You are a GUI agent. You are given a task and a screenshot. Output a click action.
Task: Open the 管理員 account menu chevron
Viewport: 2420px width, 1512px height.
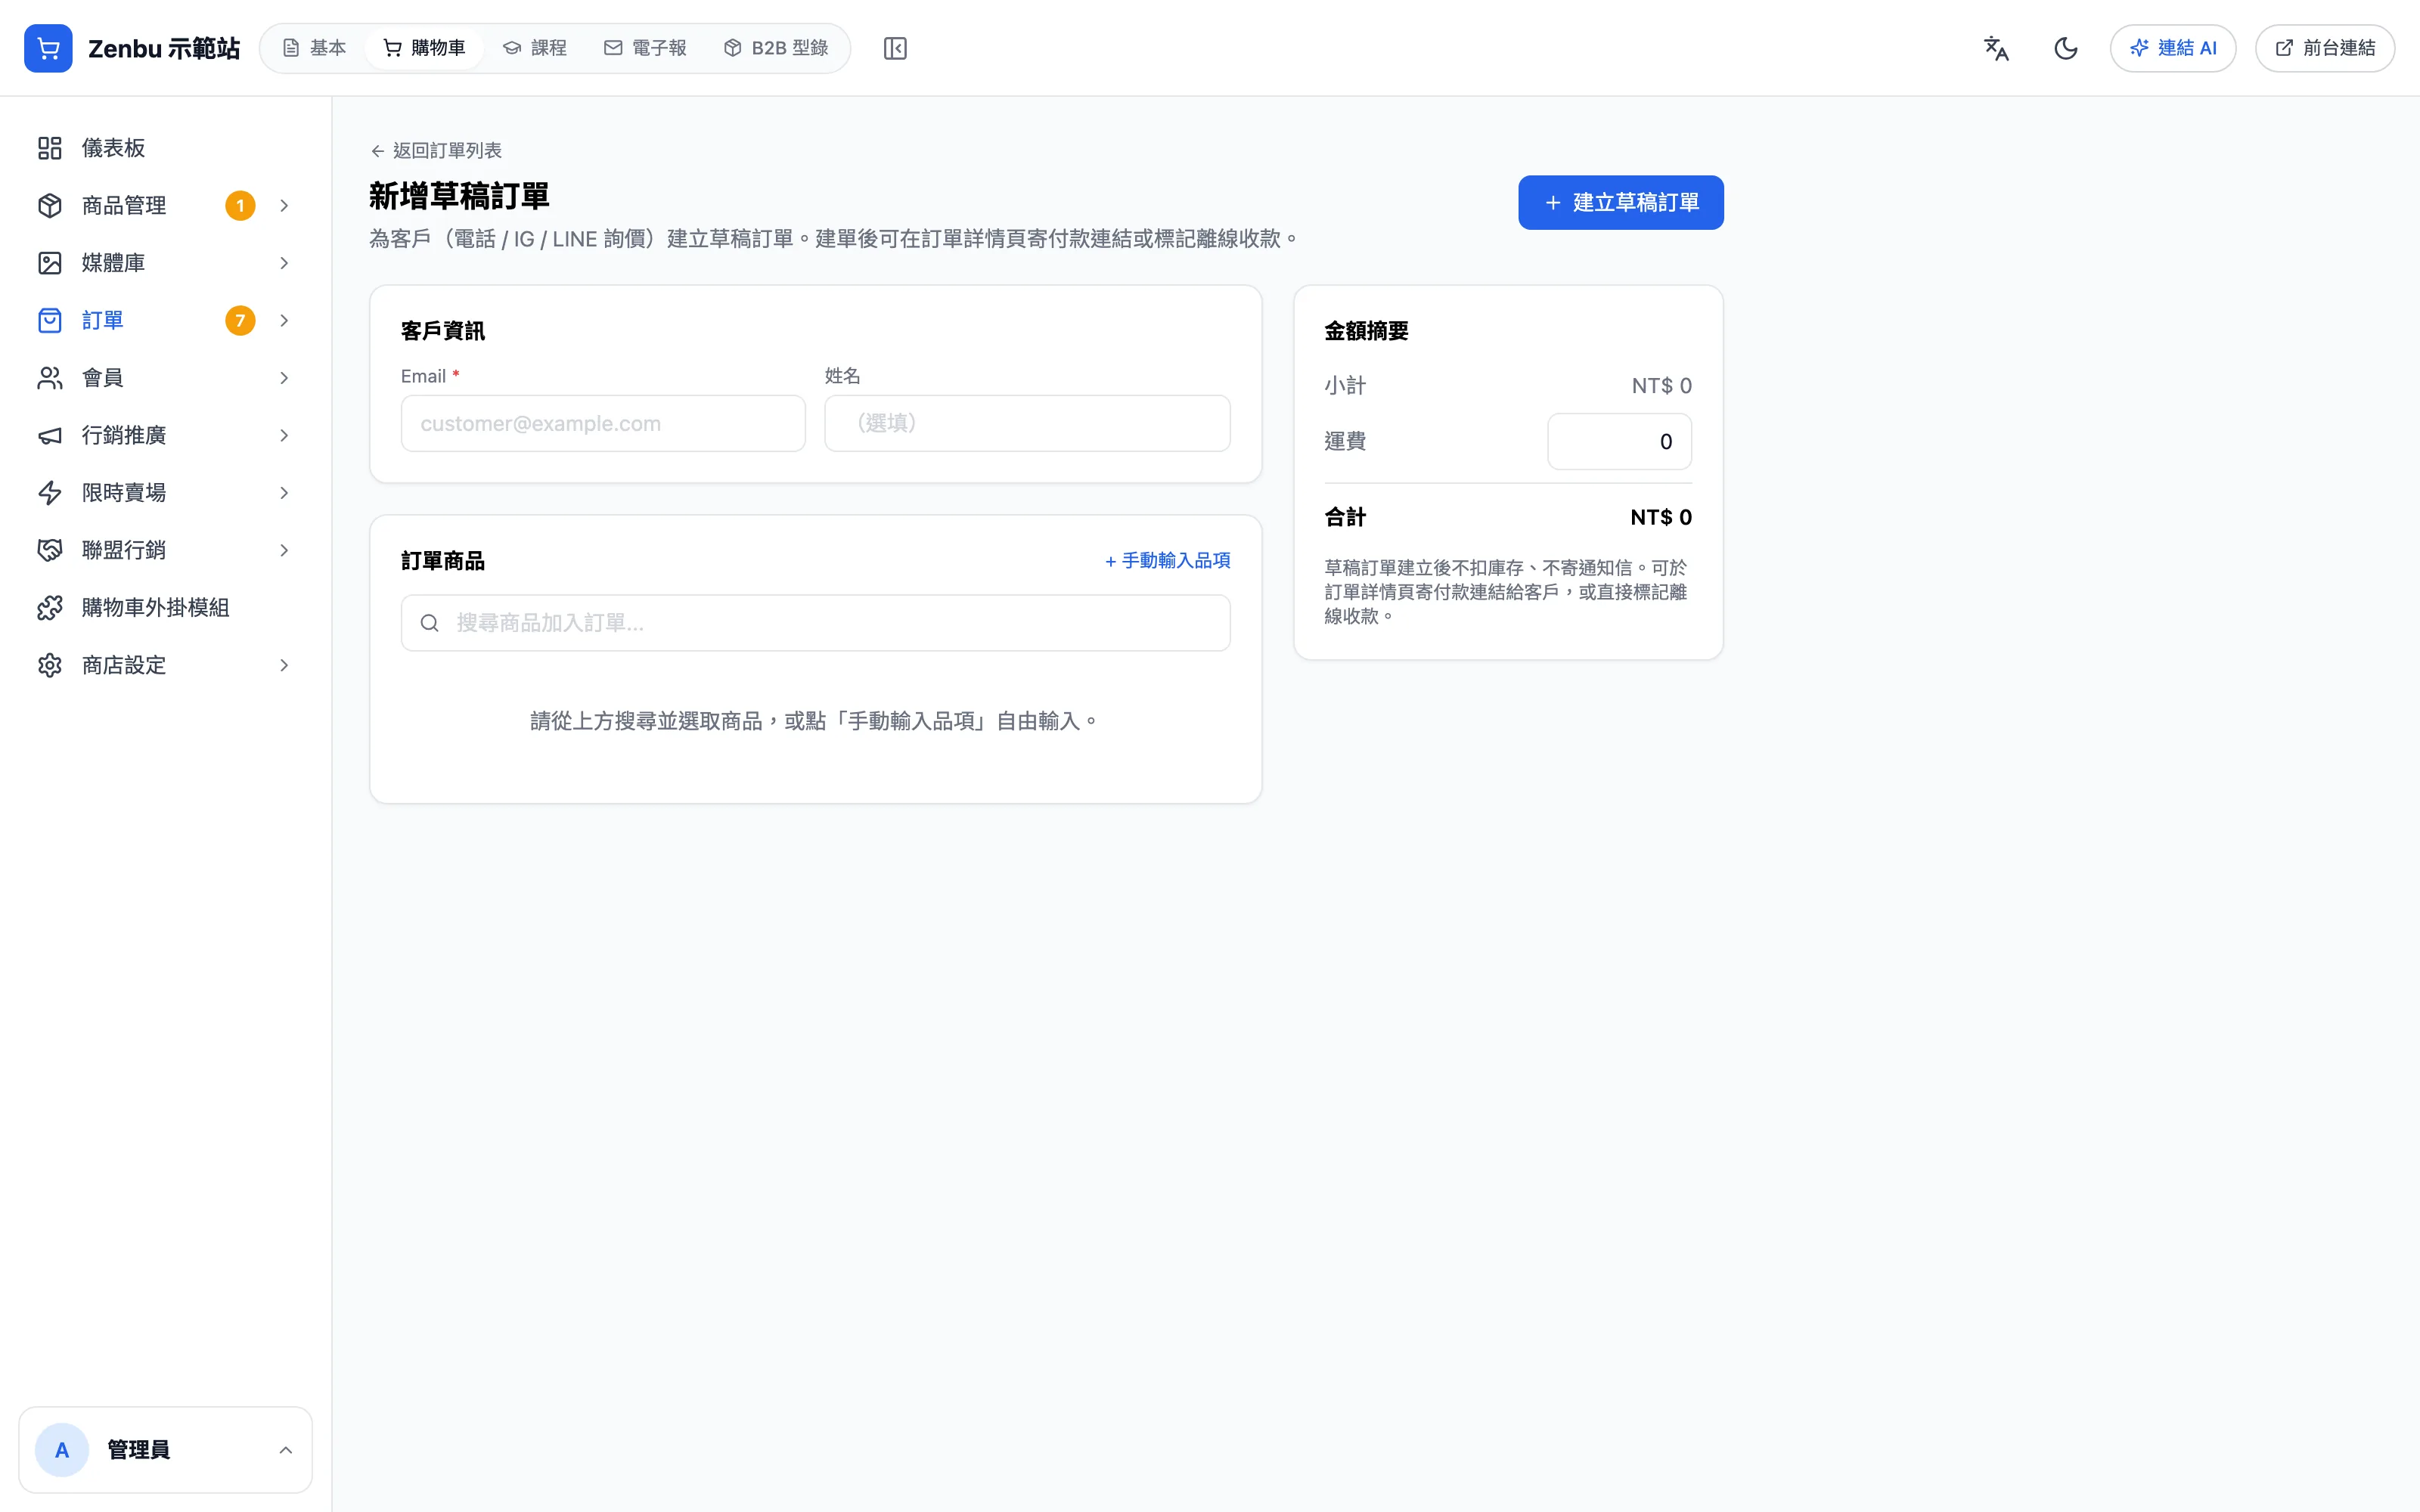(285, 1450)
